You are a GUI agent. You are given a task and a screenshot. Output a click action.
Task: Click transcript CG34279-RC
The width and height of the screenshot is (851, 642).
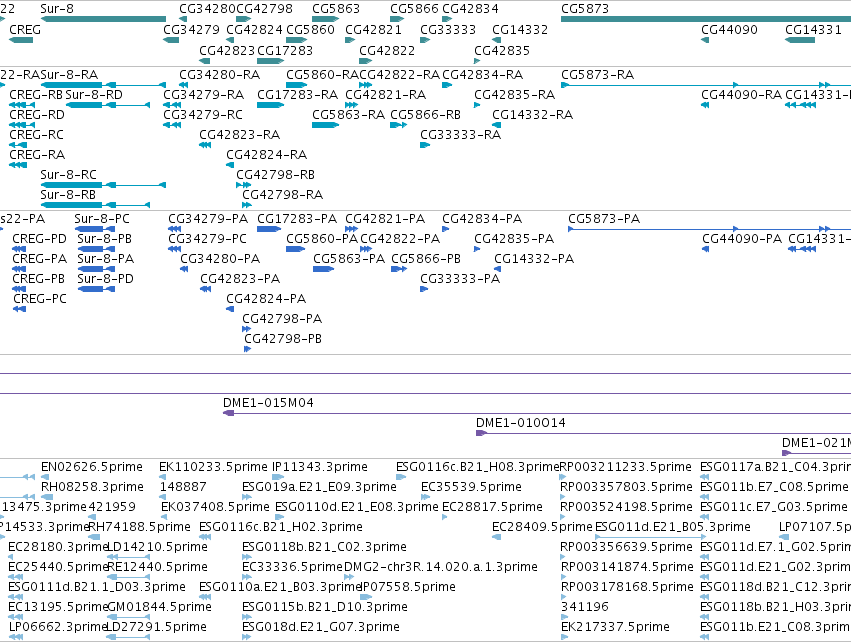[x=203, y=115]
